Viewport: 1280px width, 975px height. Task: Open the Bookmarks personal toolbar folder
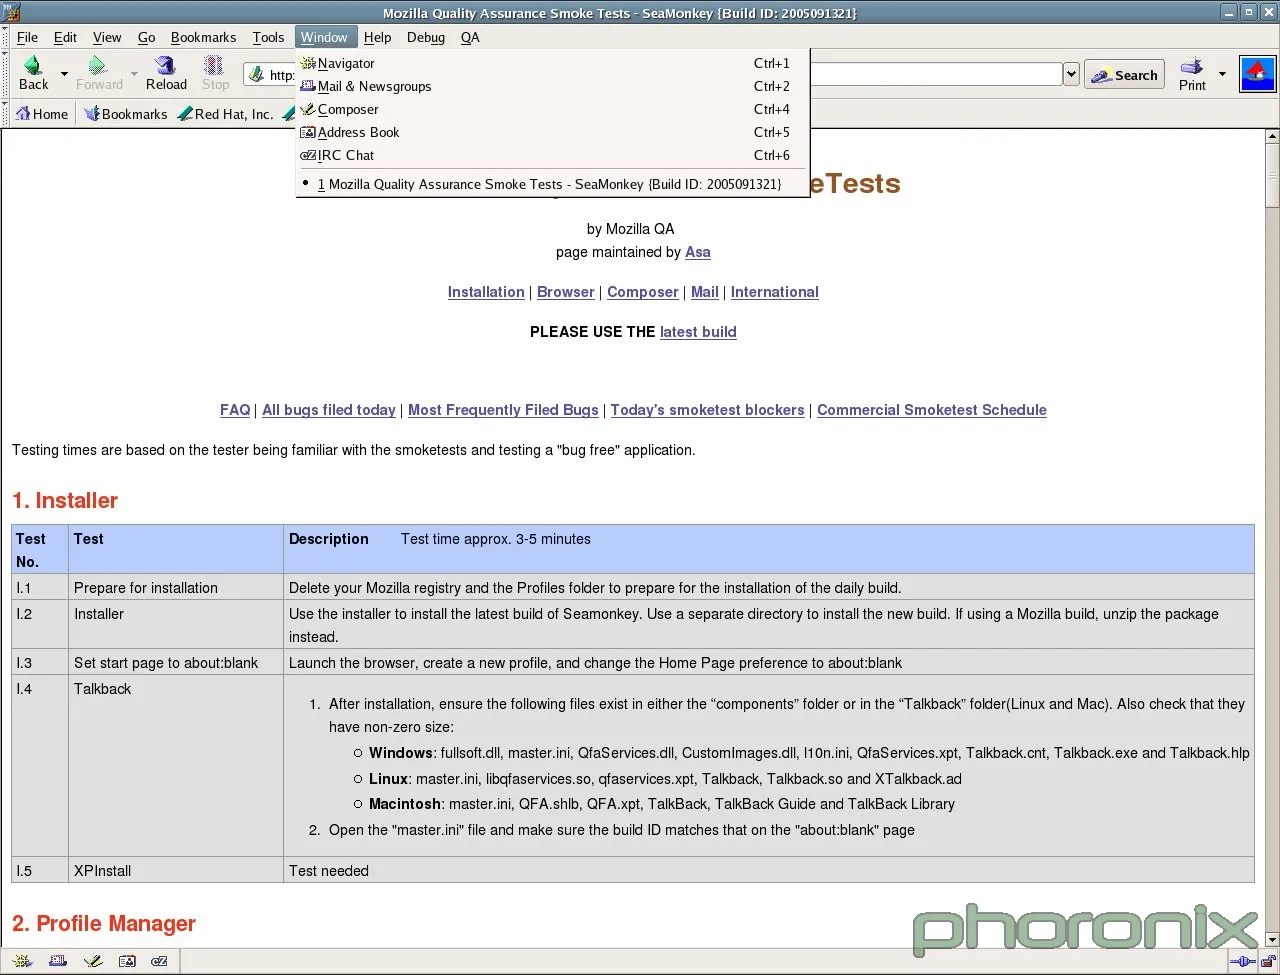[x=126, y=114]
